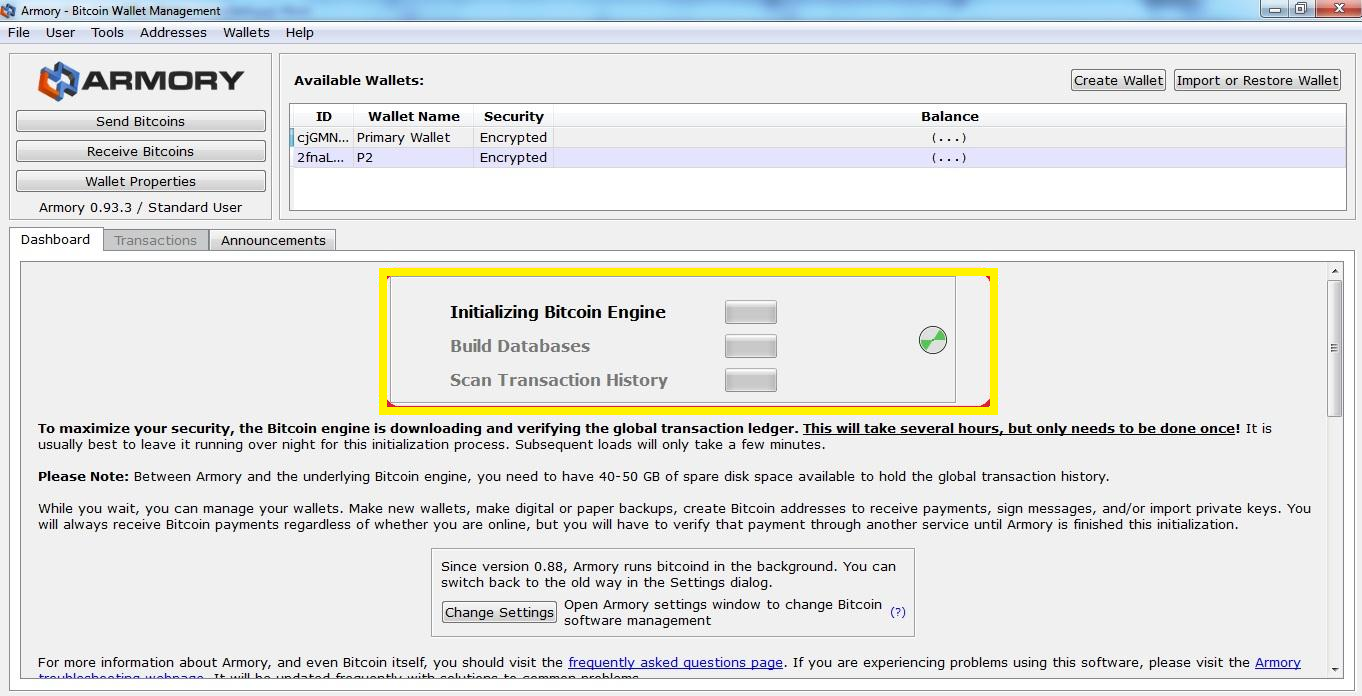1362x696 pixels.
Task: Select the P2 wallet row
Action: point(818,157)
